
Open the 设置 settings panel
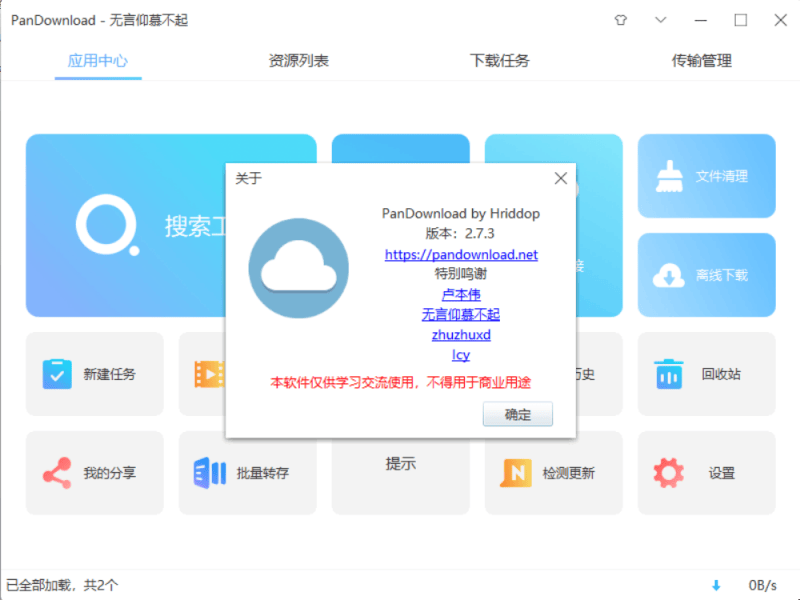pos(706,472)
